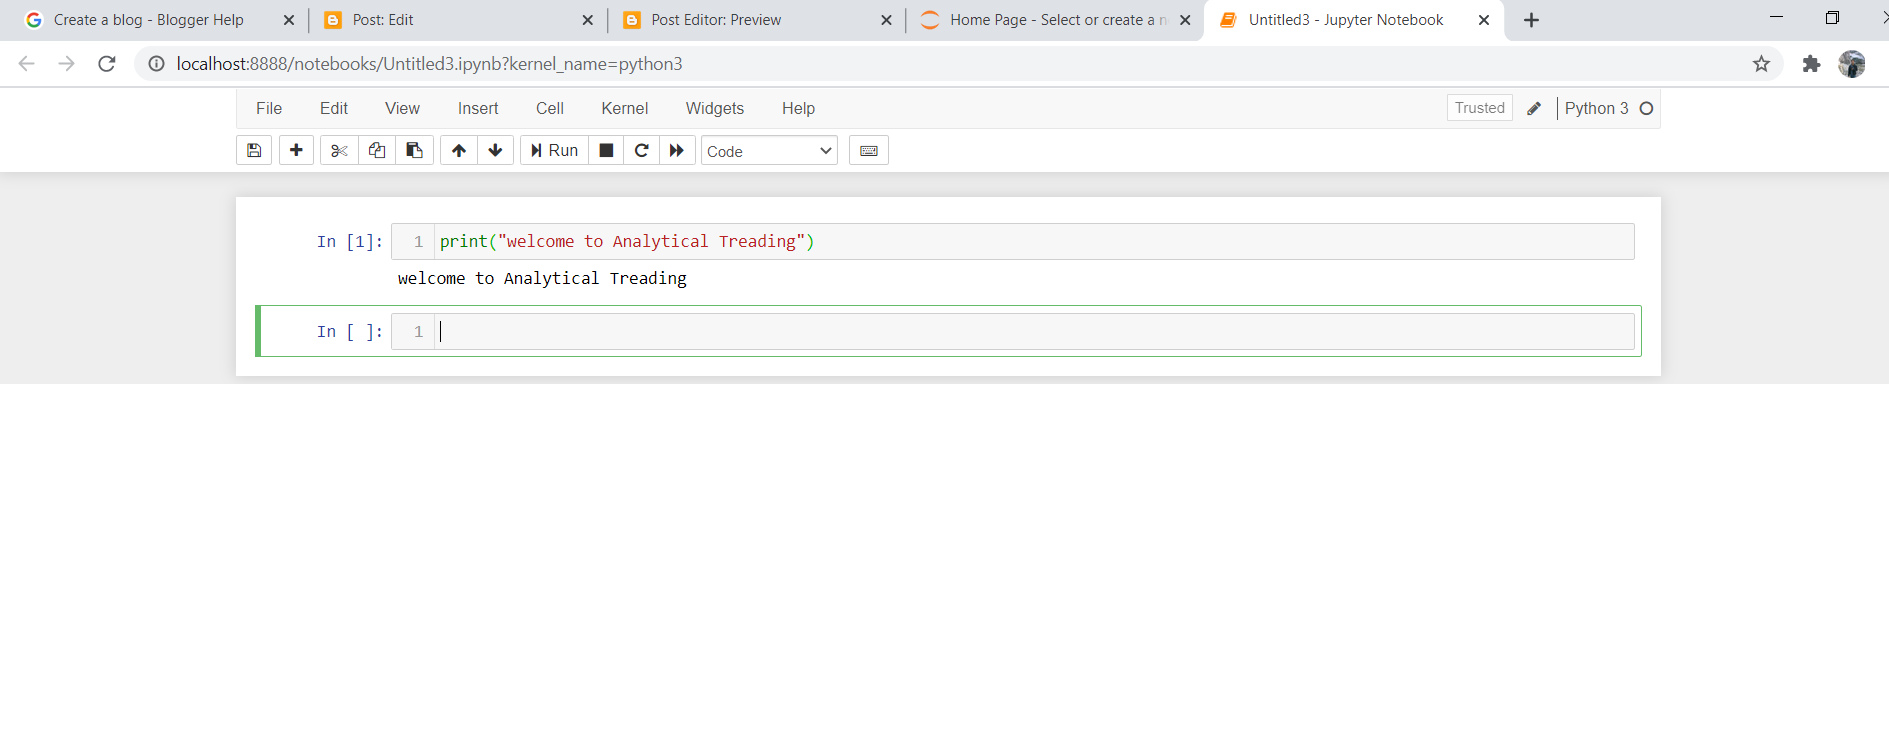
Task: Switch to the Post Editor: Preview tab
Action: click(x=716, y=20)
